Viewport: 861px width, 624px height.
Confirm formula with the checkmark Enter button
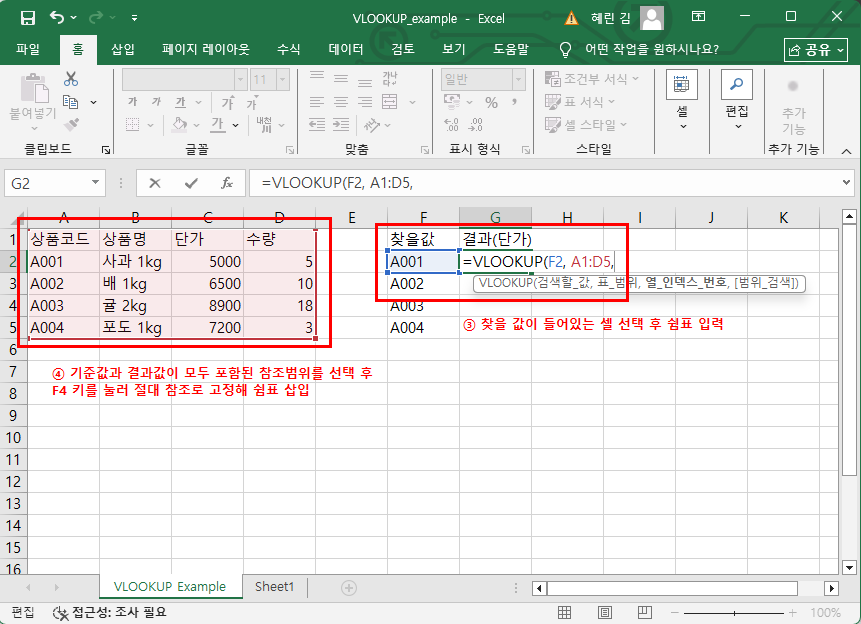[191, 183]
